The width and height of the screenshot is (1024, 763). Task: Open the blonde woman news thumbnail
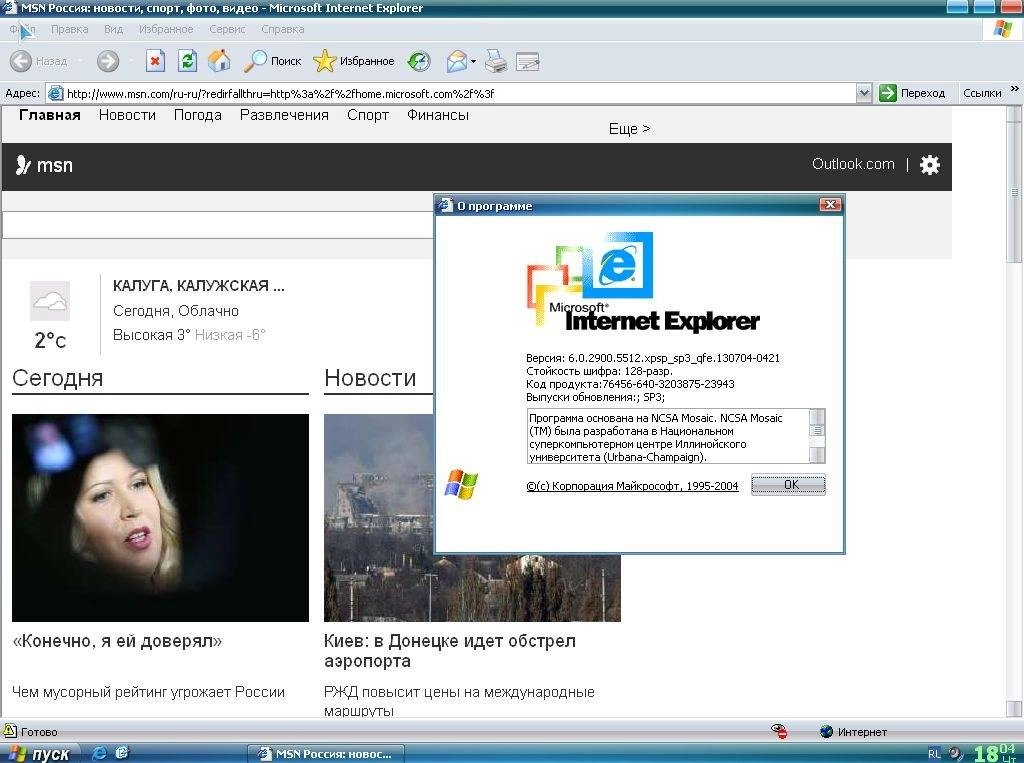[160, 517]
